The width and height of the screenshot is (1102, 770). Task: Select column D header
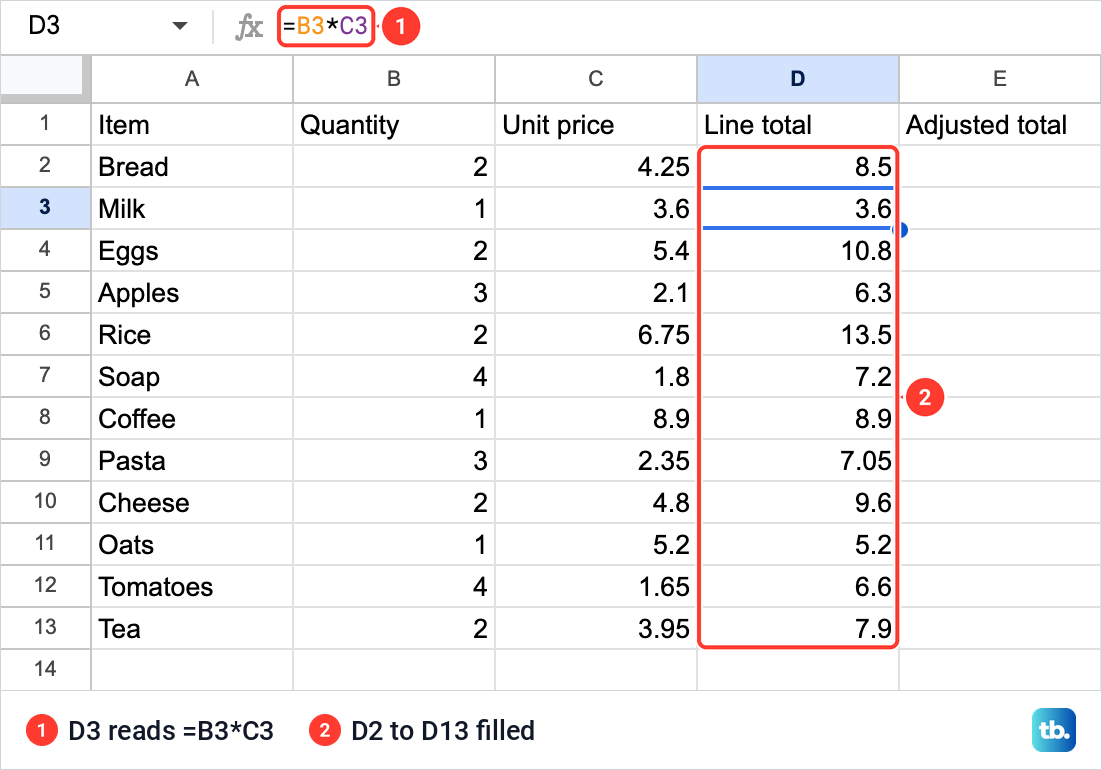[x=798, y=79]
